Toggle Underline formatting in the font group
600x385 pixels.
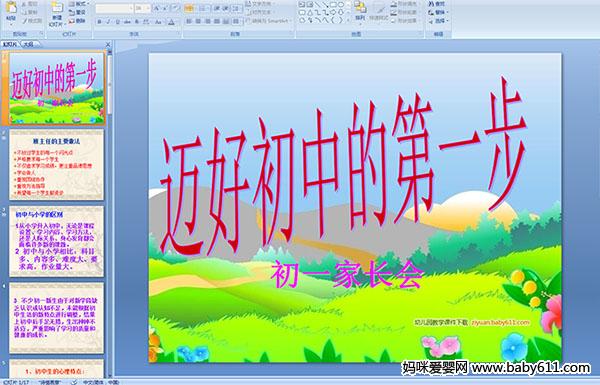point(117,22)
